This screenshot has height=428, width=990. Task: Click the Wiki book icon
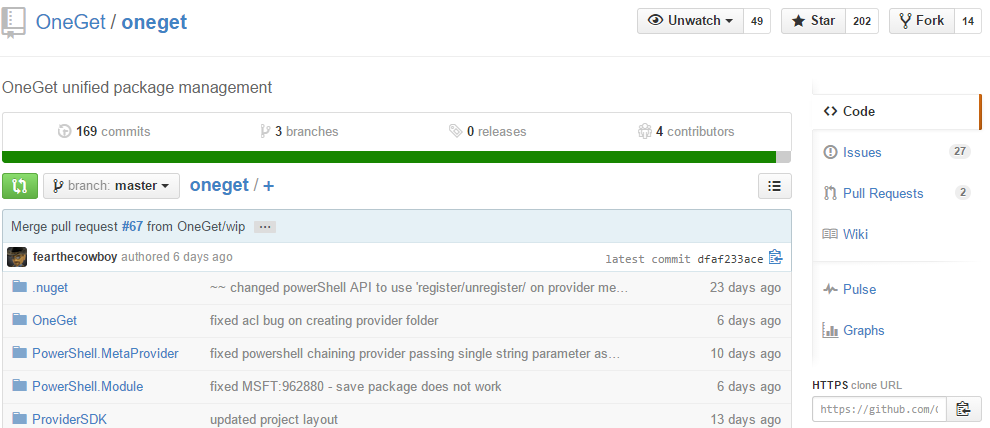[830, 234]
